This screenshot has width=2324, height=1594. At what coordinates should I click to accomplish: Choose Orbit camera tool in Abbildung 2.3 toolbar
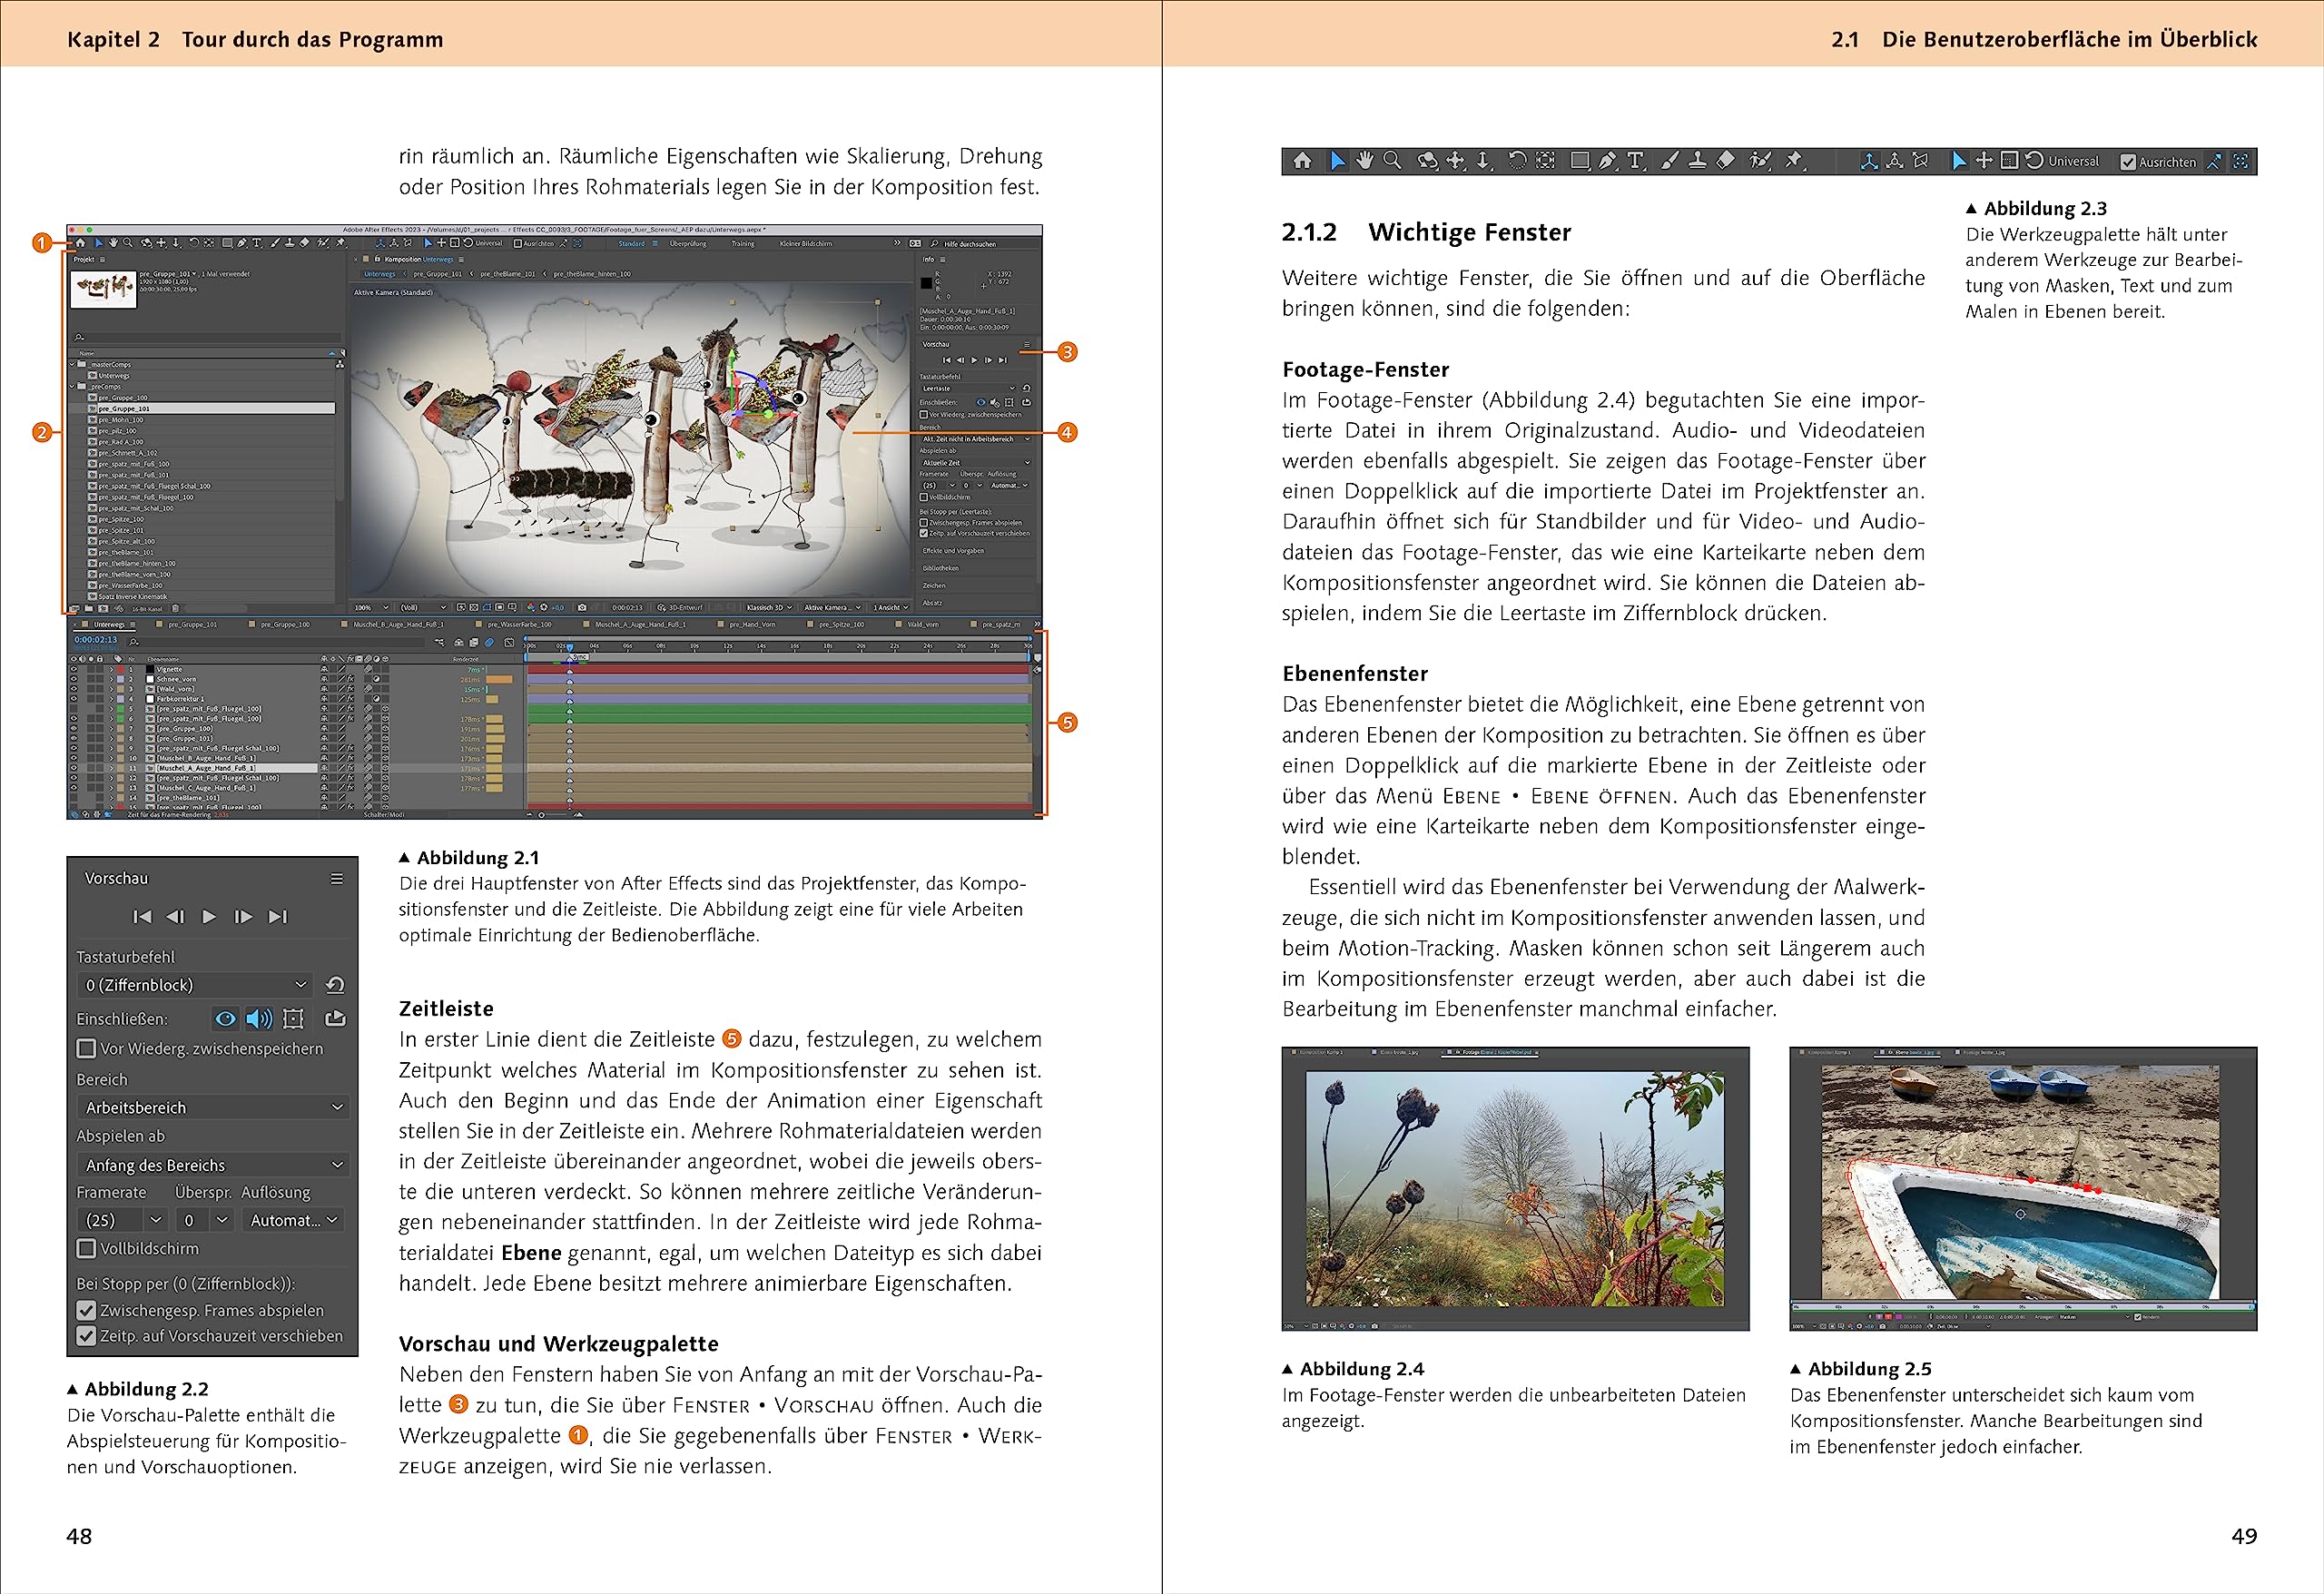(1428, 161)
